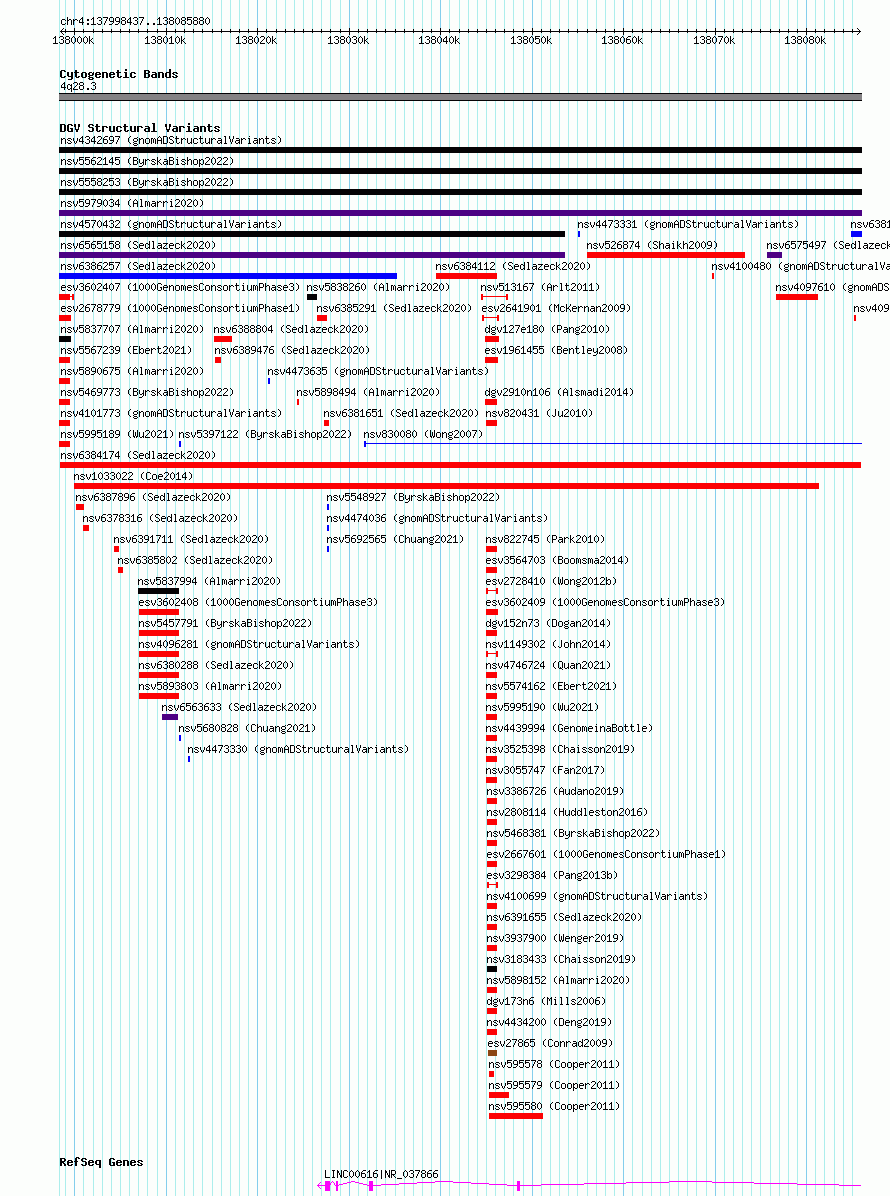The height and width of the screenshot is (1196, 890).
Task: Click nsv6389476 (Sedlazeck2020) label
Action: tap(292, 350)
